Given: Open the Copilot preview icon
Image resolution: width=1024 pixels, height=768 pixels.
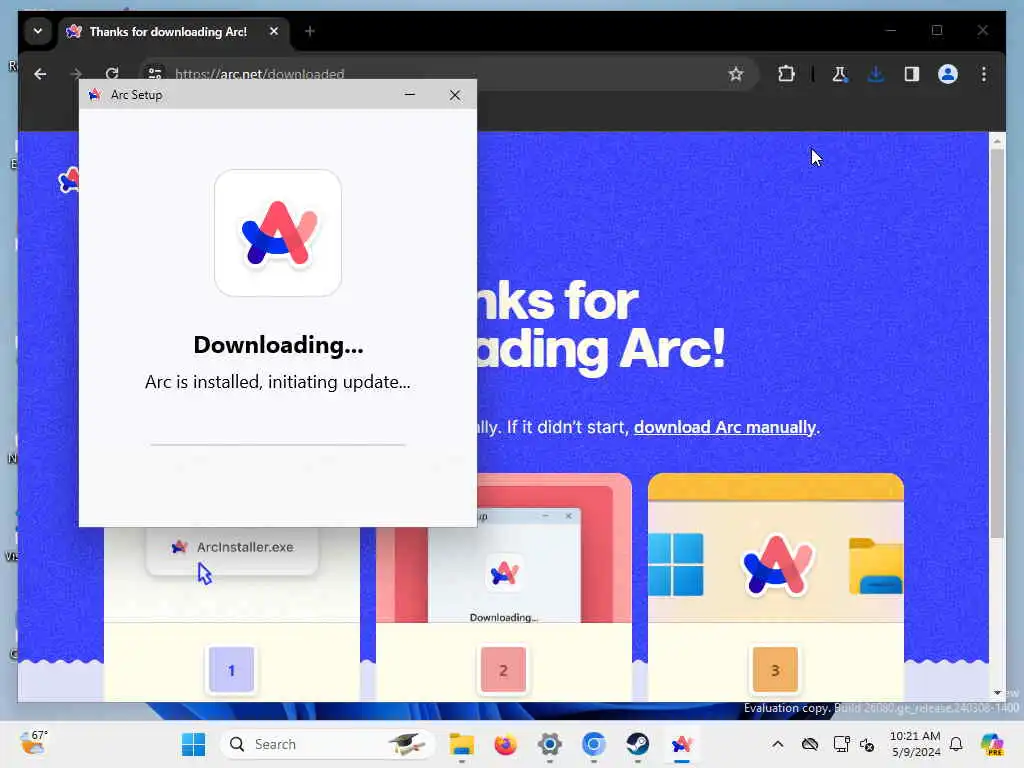Looking at the screenshot, I should click(x=992, y=744).
